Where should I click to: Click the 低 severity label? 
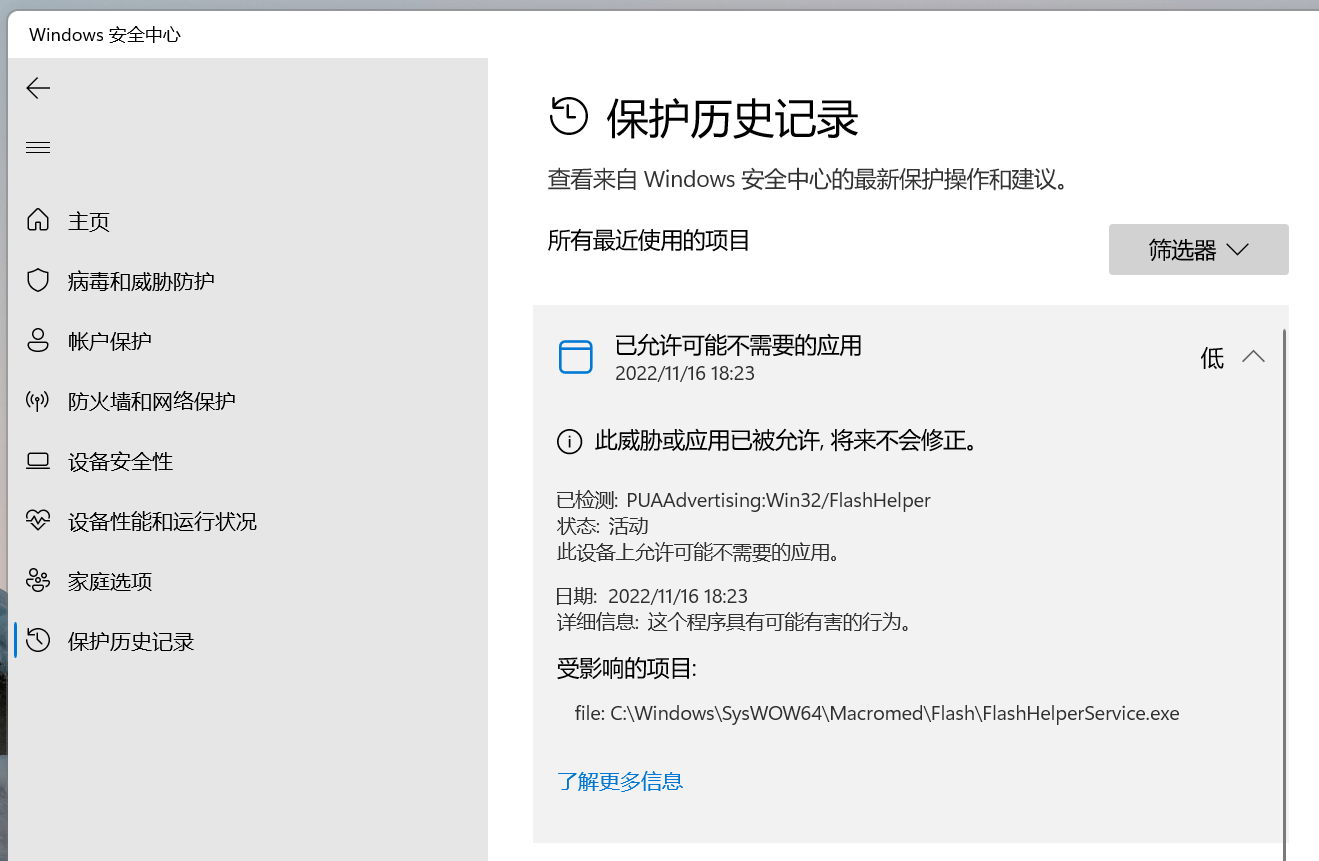click(x=1212, y=358)
